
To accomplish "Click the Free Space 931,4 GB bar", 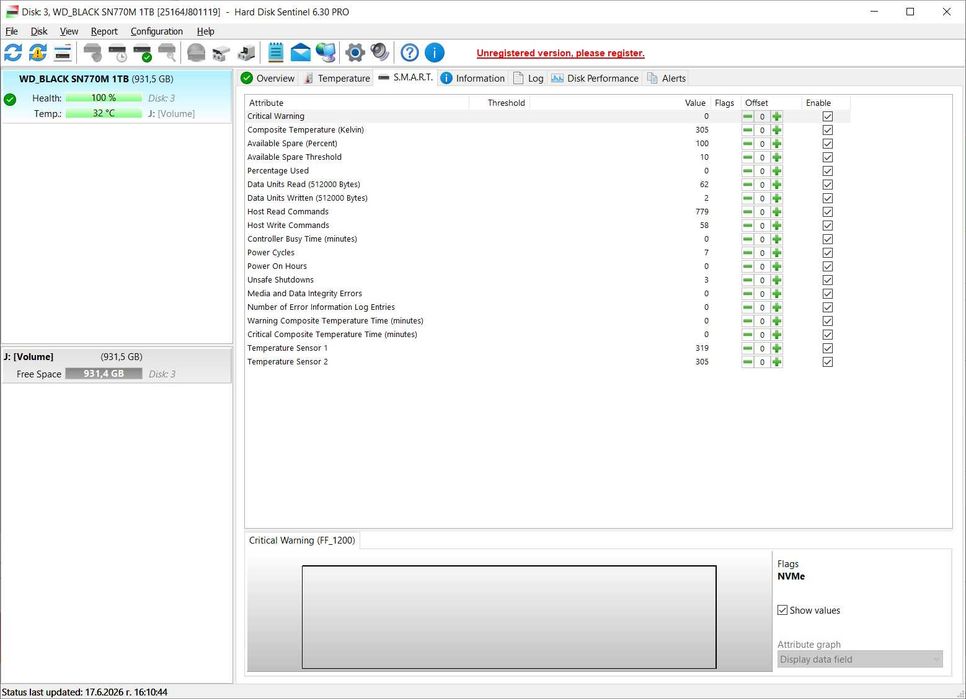I will pyautogui.click(x=104, y=374).
